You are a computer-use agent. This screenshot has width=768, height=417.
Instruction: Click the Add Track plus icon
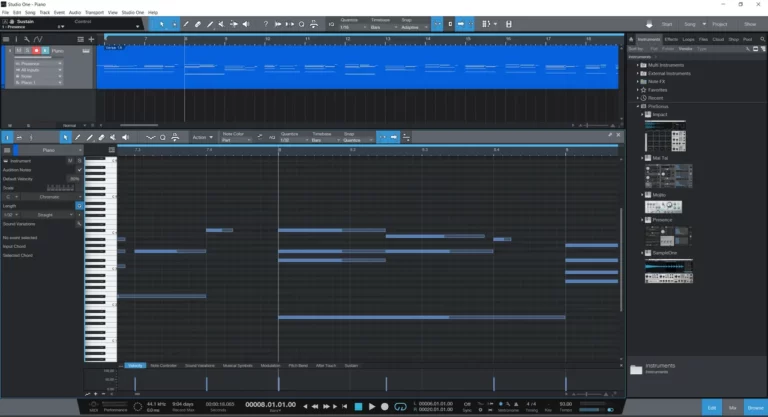(91, 39)
